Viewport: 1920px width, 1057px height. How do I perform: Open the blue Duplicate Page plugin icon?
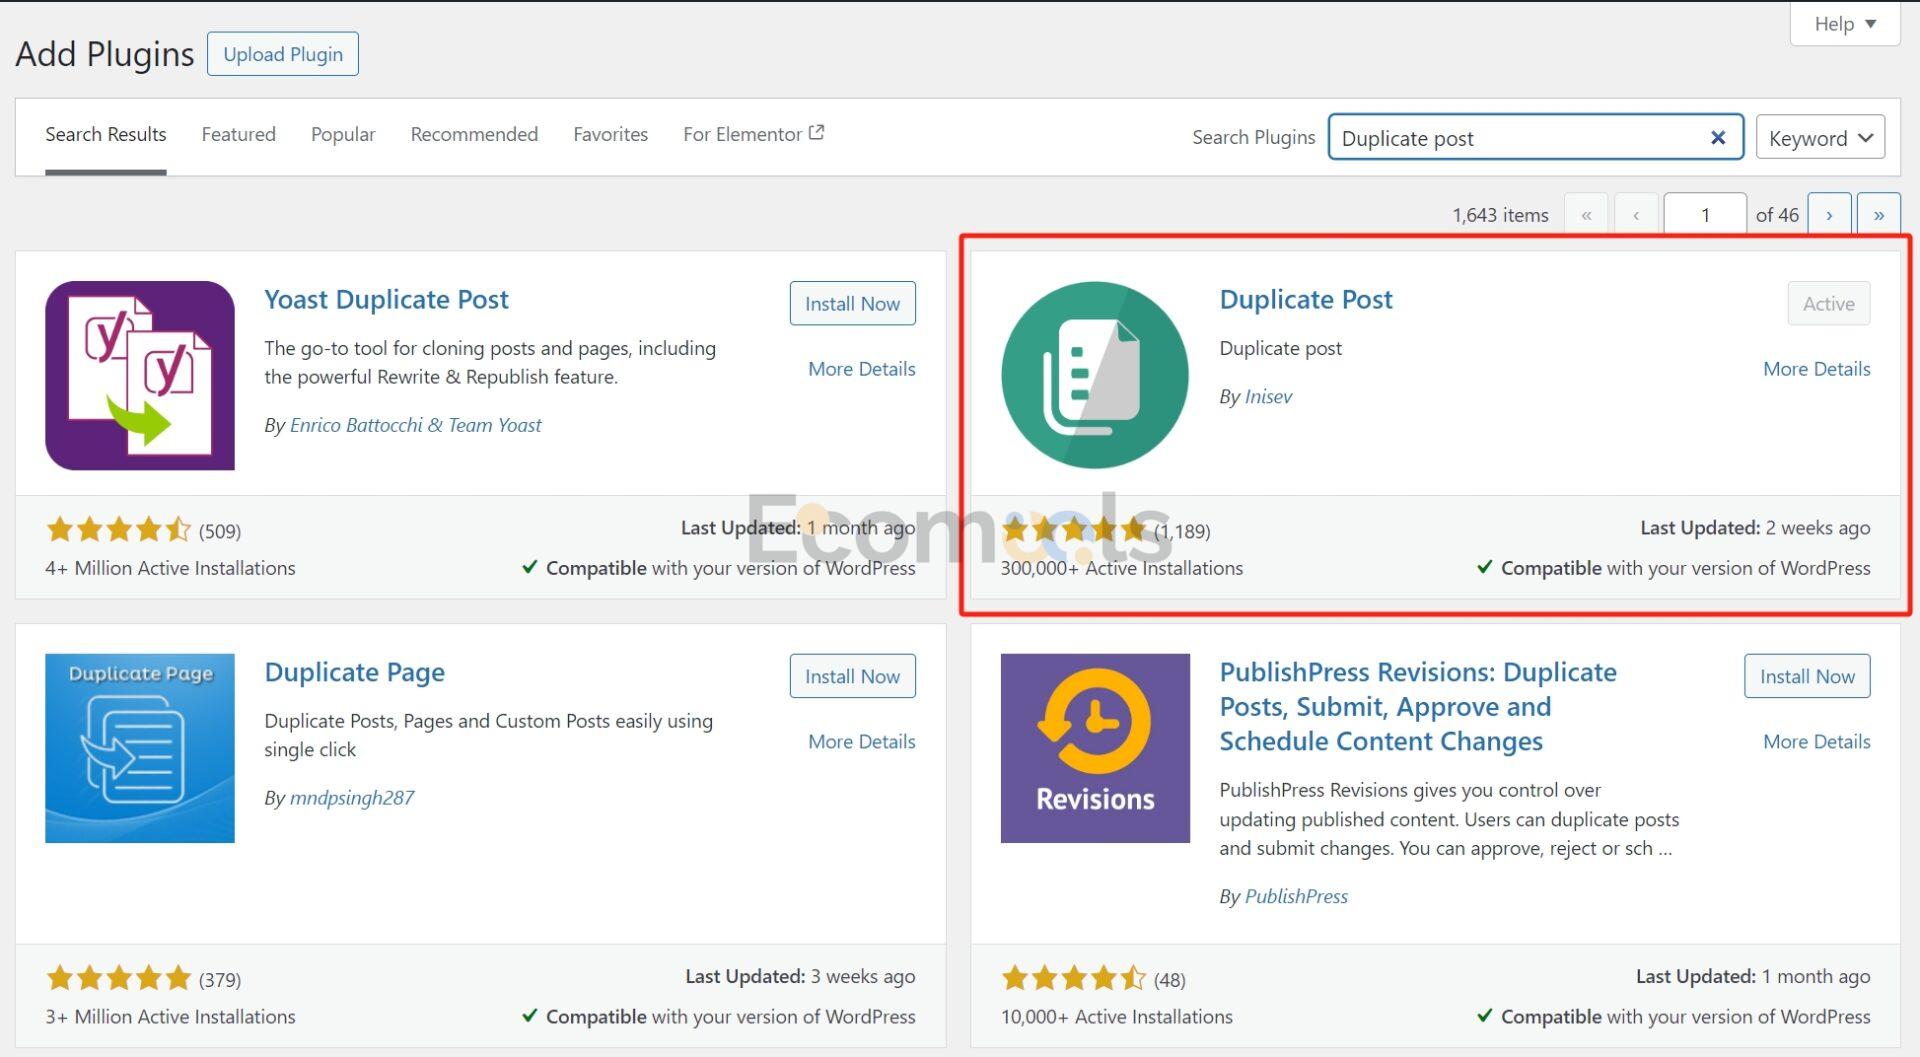(140, 748)
